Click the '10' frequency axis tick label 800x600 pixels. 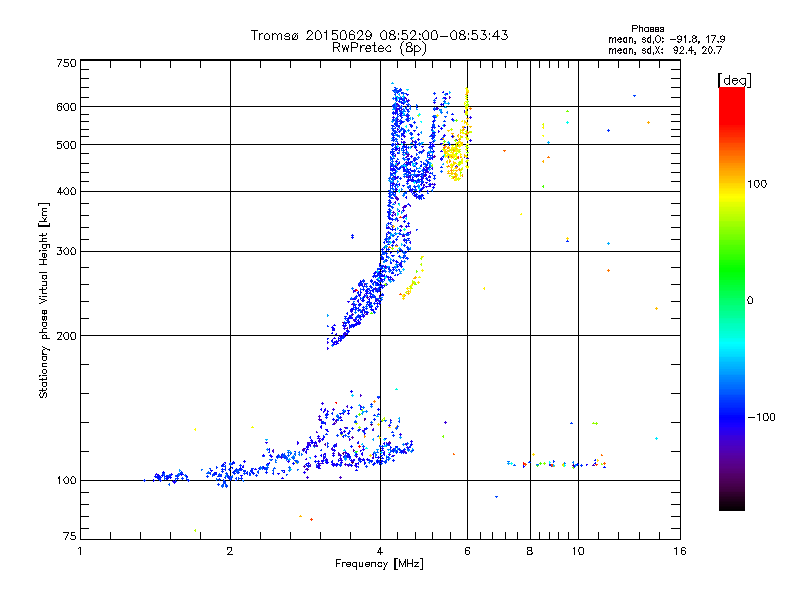(x=578, y=551)
